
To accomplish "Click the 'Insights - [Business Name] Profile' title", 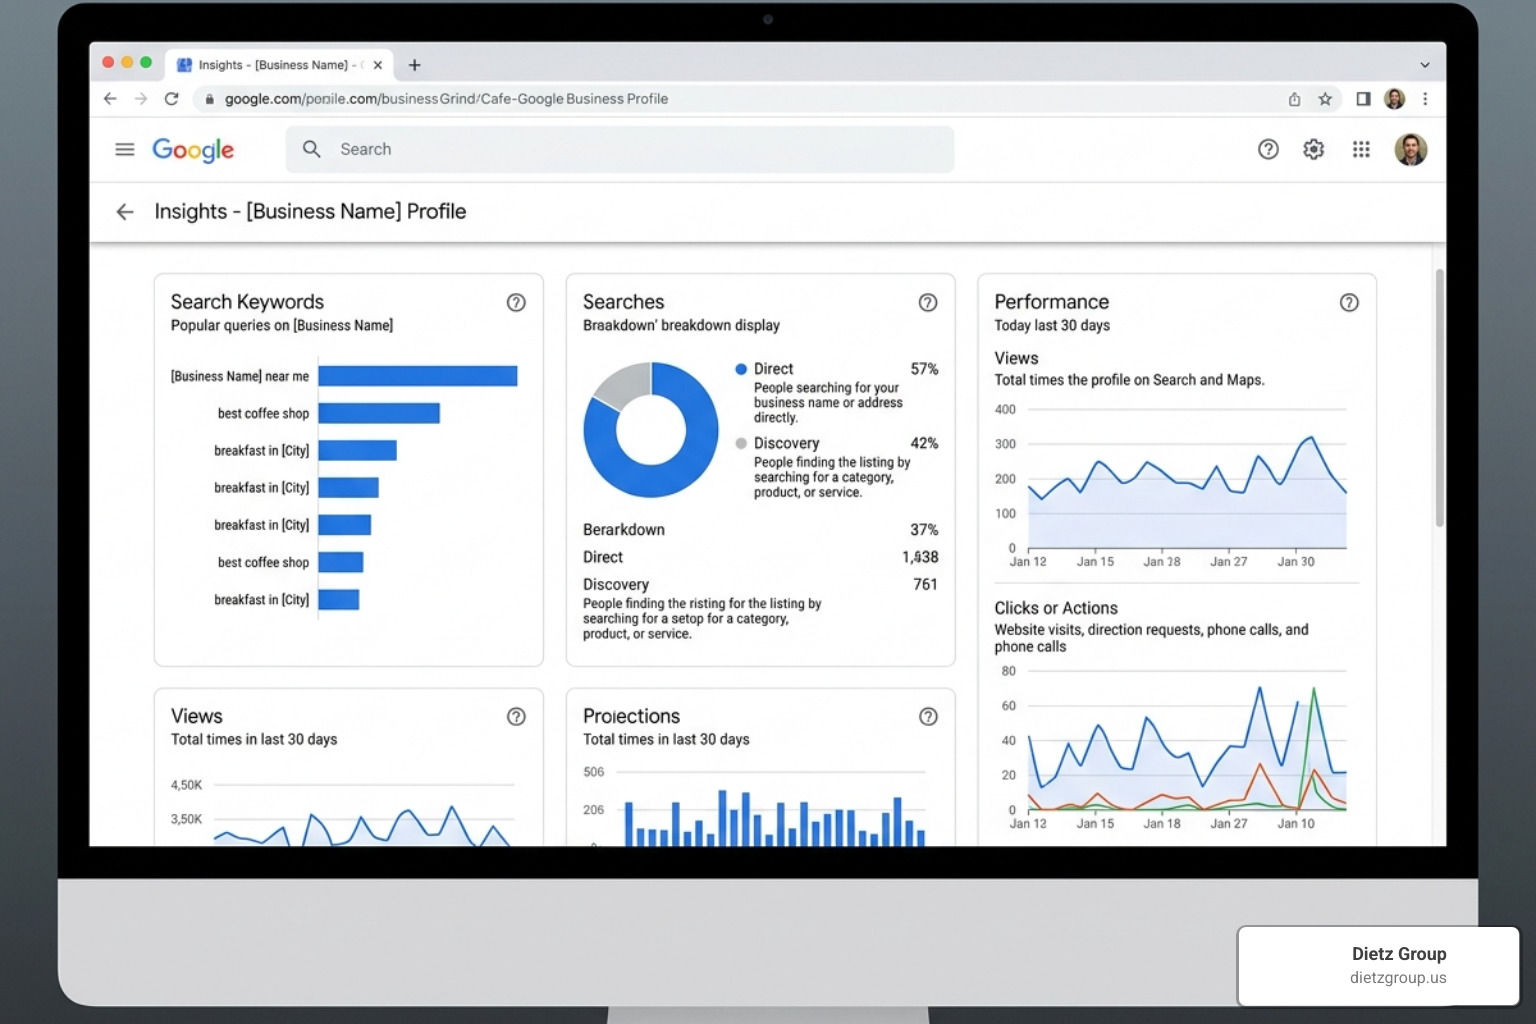I will [310, 211].
